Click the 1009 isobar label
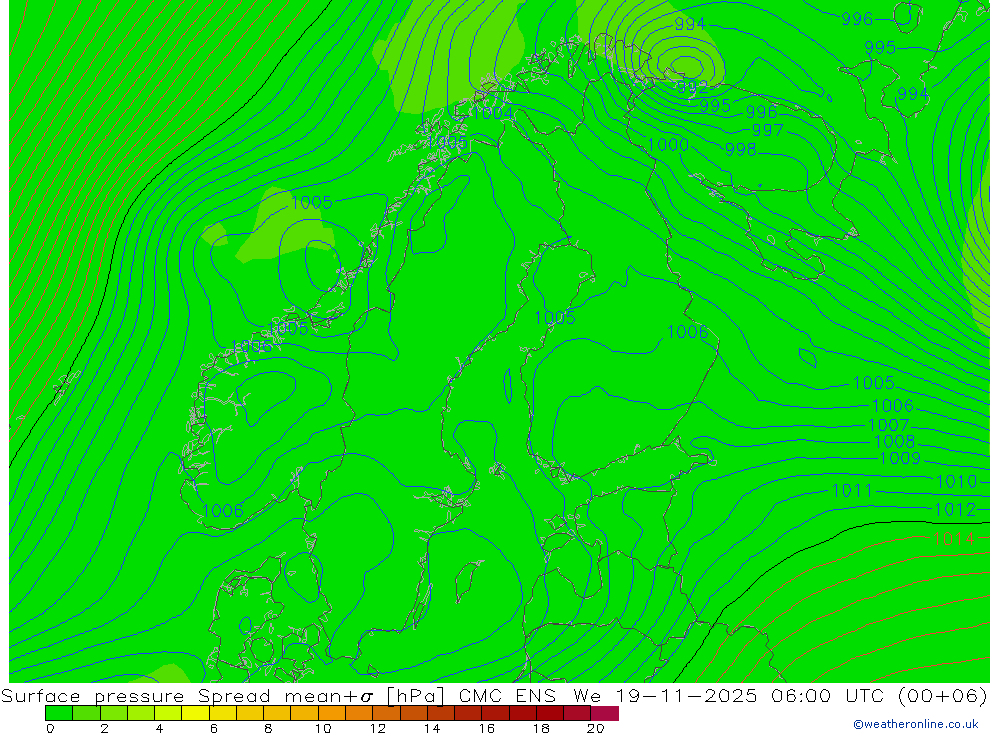Image resolution: width=1000 pixels, height=733 pixels. click(x=900, y=458)
